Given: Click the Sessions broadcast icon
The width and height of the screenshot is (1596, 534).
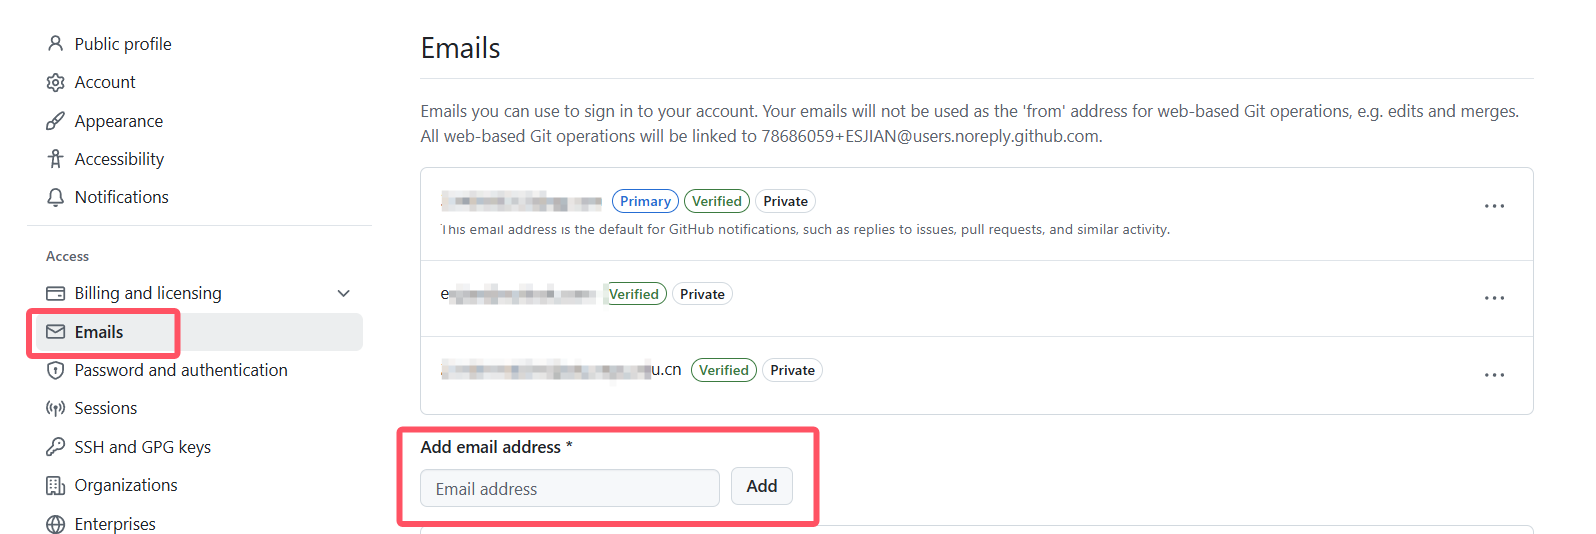Looking at the screenshot, I should (56, 408).
